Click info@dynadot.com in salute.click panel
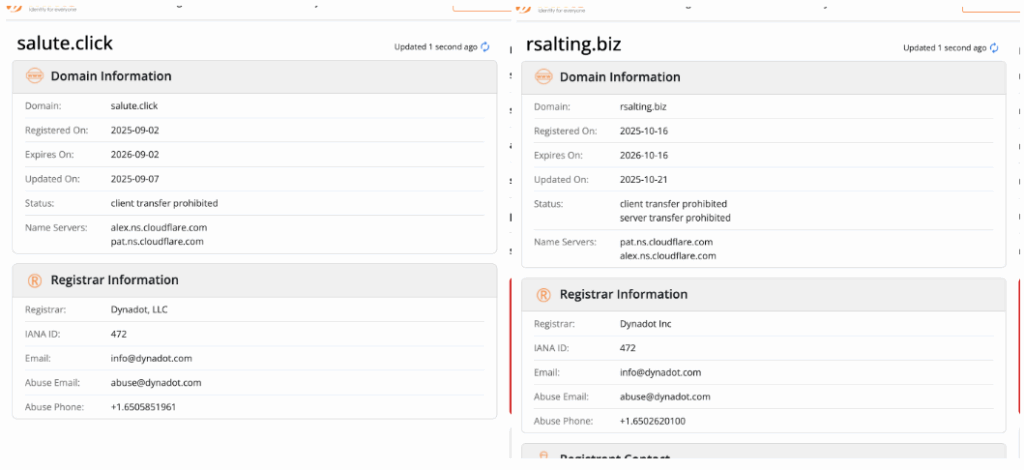This screenshot has width=1024, height=470. [151, 358]
